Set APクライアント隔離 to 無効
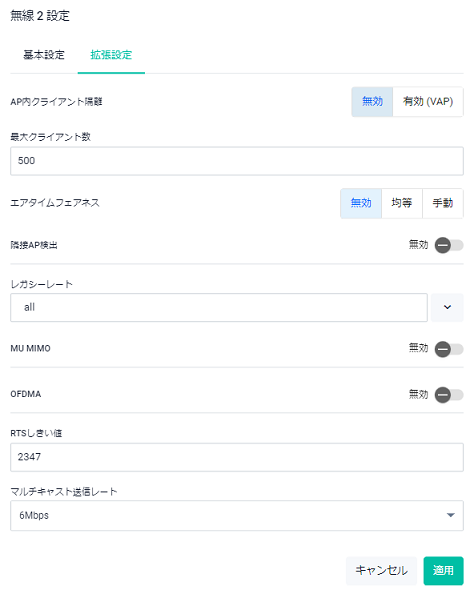The height and width of the screenshot is (590, 474). click(x=372, y=102)
